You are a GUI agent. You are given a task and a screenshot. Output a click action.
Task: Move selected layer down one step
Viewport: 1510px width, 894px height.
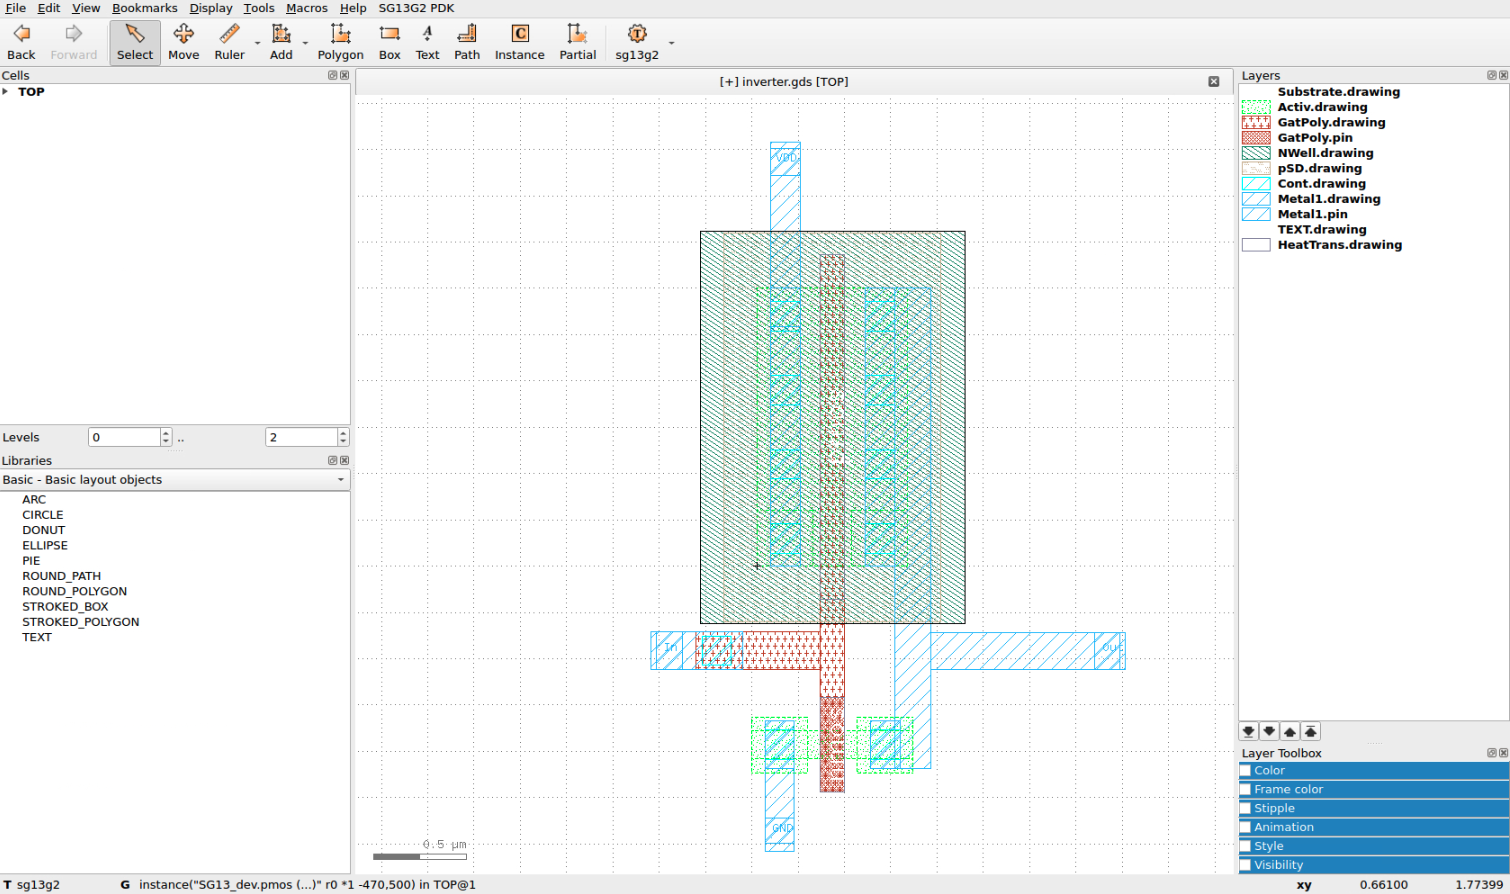click(1269, 732)
